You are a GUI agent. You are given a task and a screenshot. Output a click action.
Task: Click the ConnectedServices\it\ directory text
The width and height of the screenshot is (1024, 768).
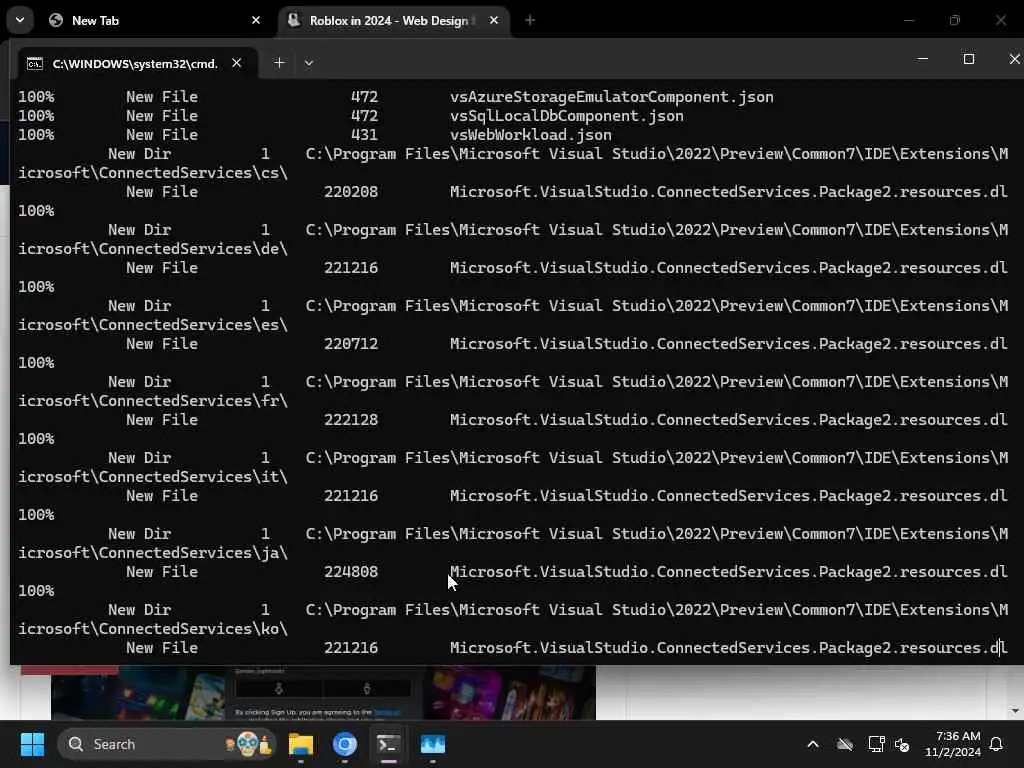pyautogui.click(x=153, y=477)
